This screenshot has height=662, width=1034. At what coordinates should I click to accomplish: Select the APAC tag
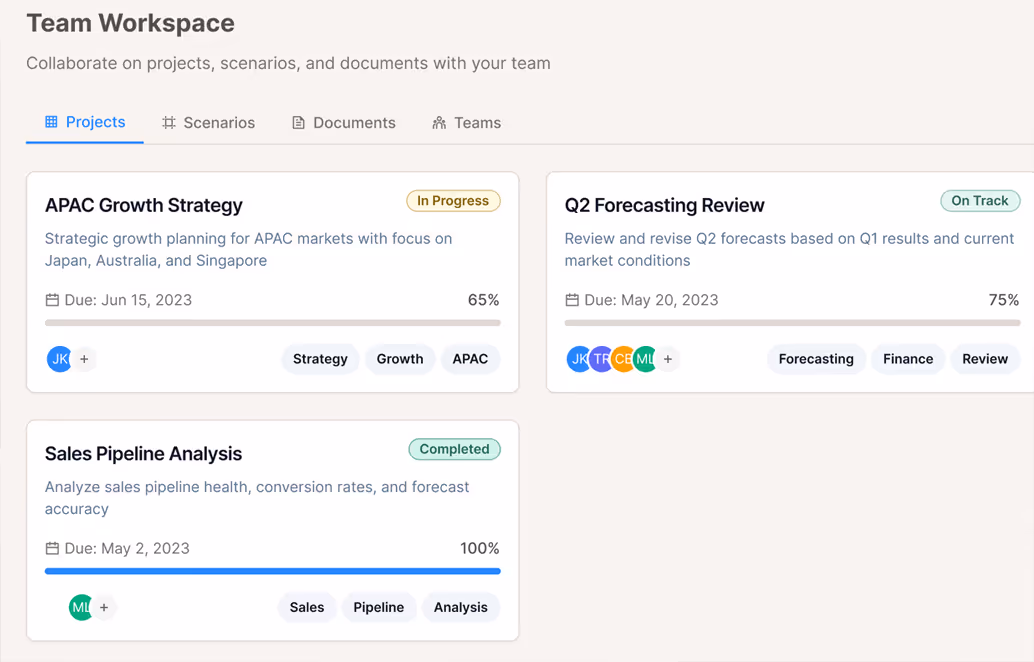tap(470, 359)
